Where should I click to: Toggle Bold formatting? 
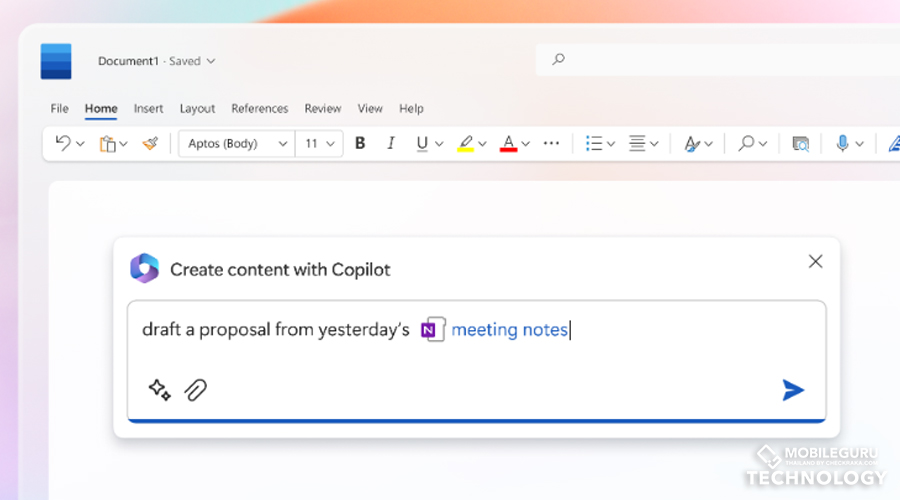click(x=360, y=143)
